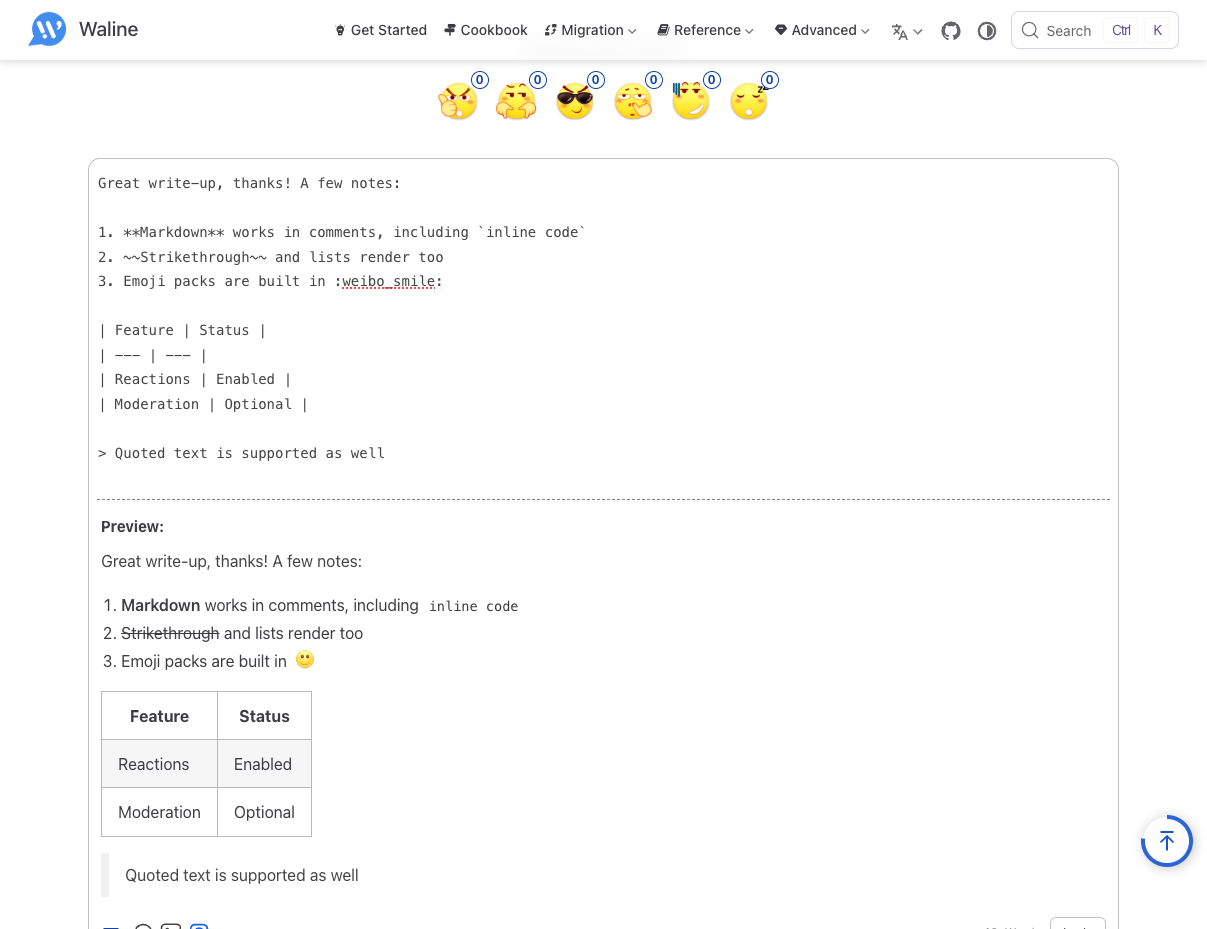This screenshot has width=1207, height=929.
Task: Open the Cookbook page
Action: tap(486, 30)
